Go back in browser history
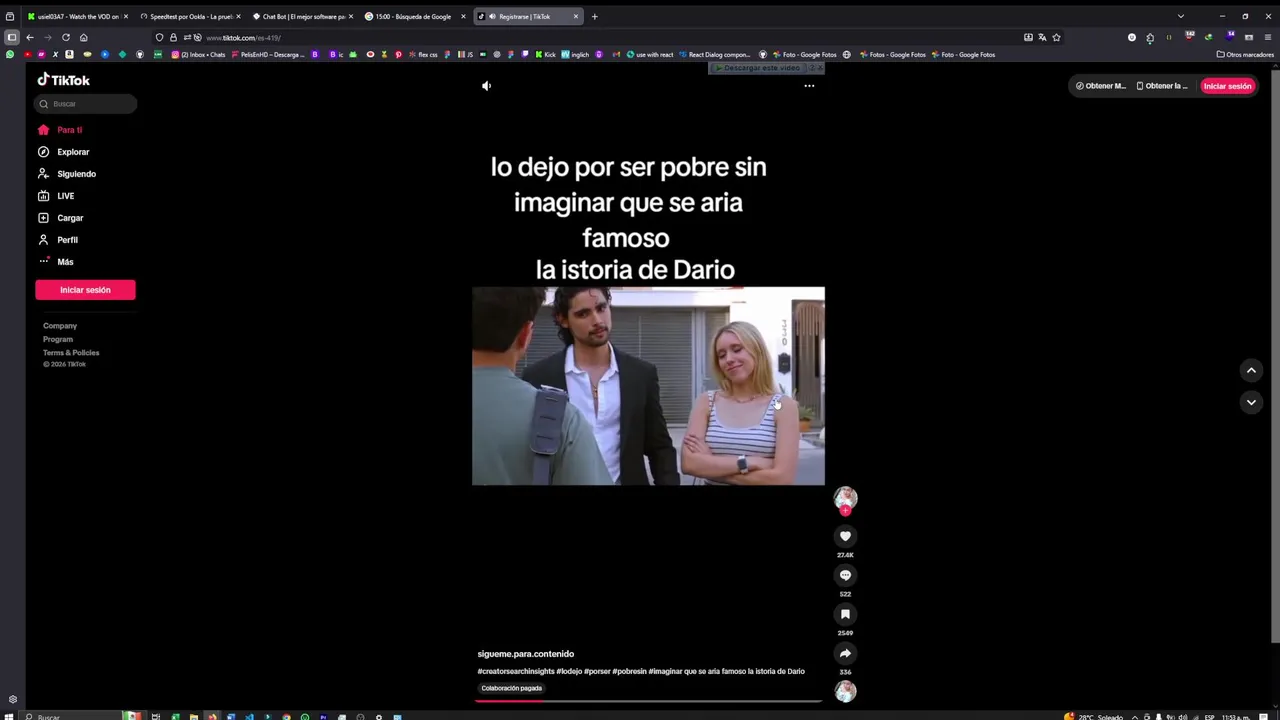Viewport: 1280px width, 720px height. point(30,38)
